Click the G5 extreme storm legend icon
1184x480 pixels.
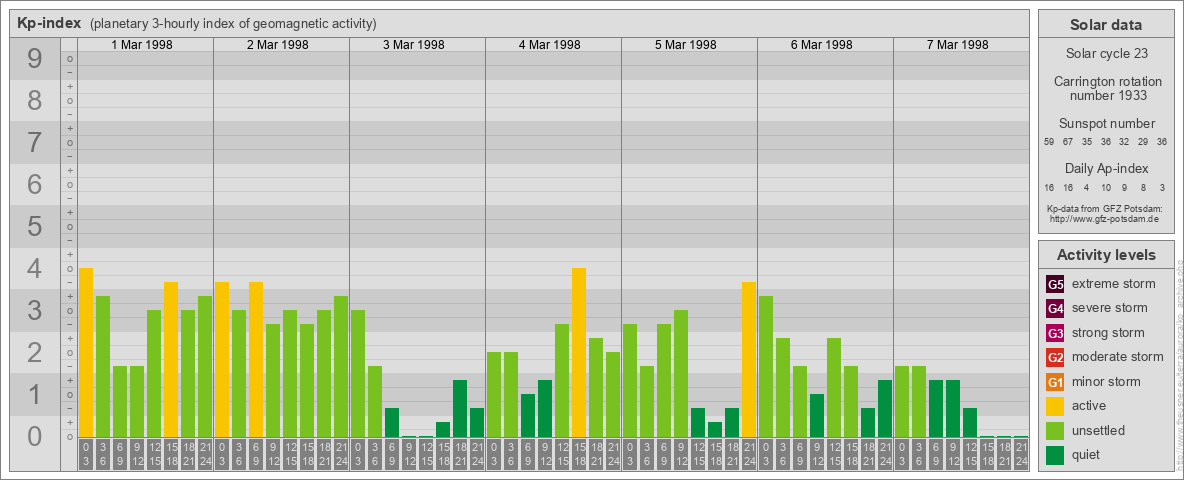1055,285
